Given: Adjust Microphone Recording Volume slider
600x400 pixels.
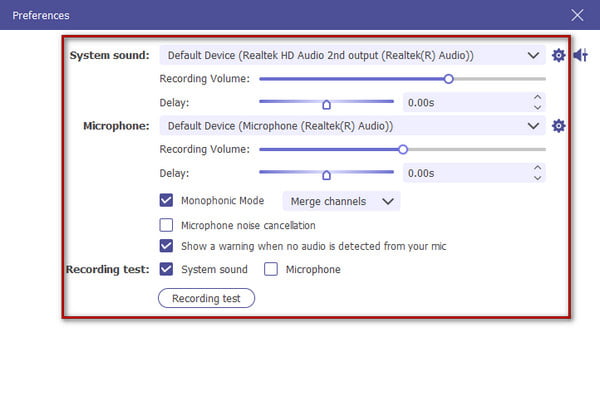Looking at the screenshot, I should click(x=403, y=150).
